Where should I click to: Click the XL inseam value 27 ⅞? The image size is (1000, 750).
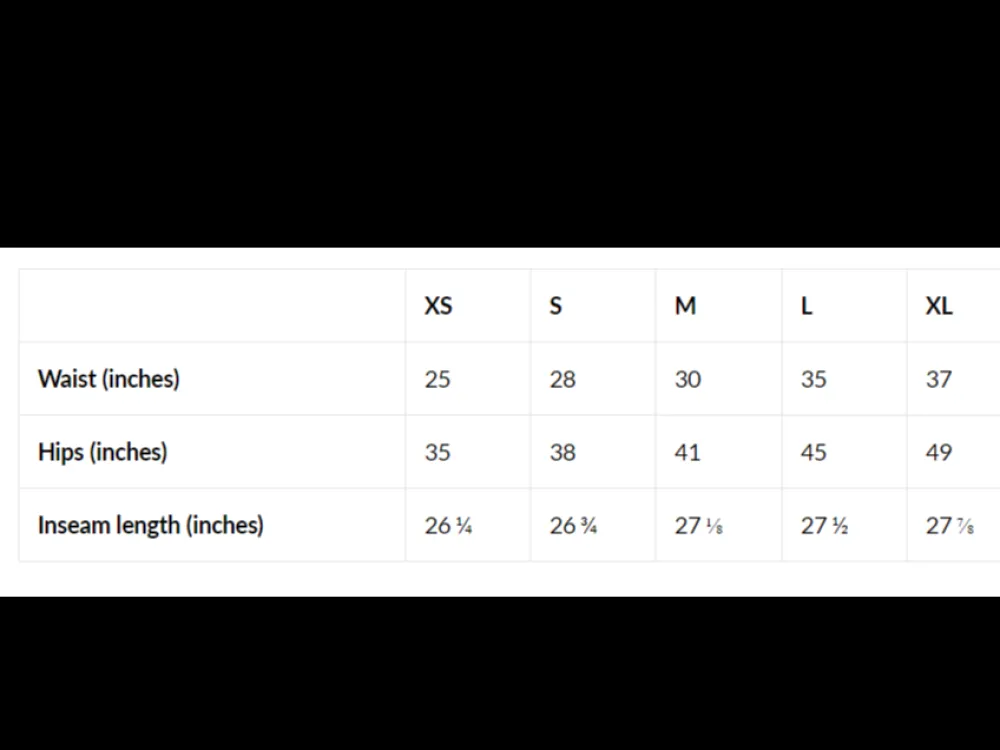coord(950,526)
